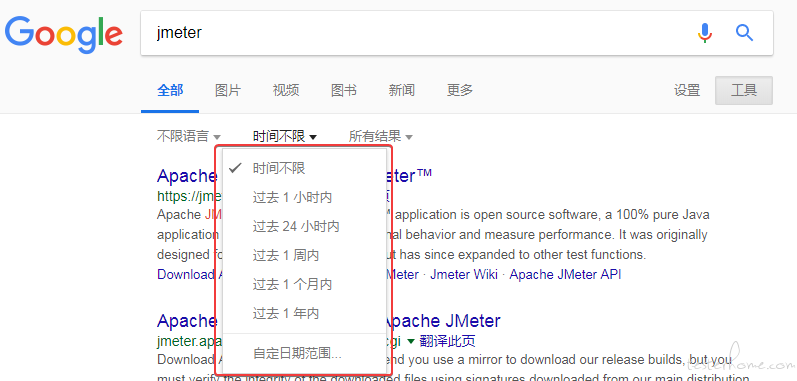This screenshot has height=381, width=797.
Task: Start voice search with microphone icon
Action: click(x=704, y=33)
